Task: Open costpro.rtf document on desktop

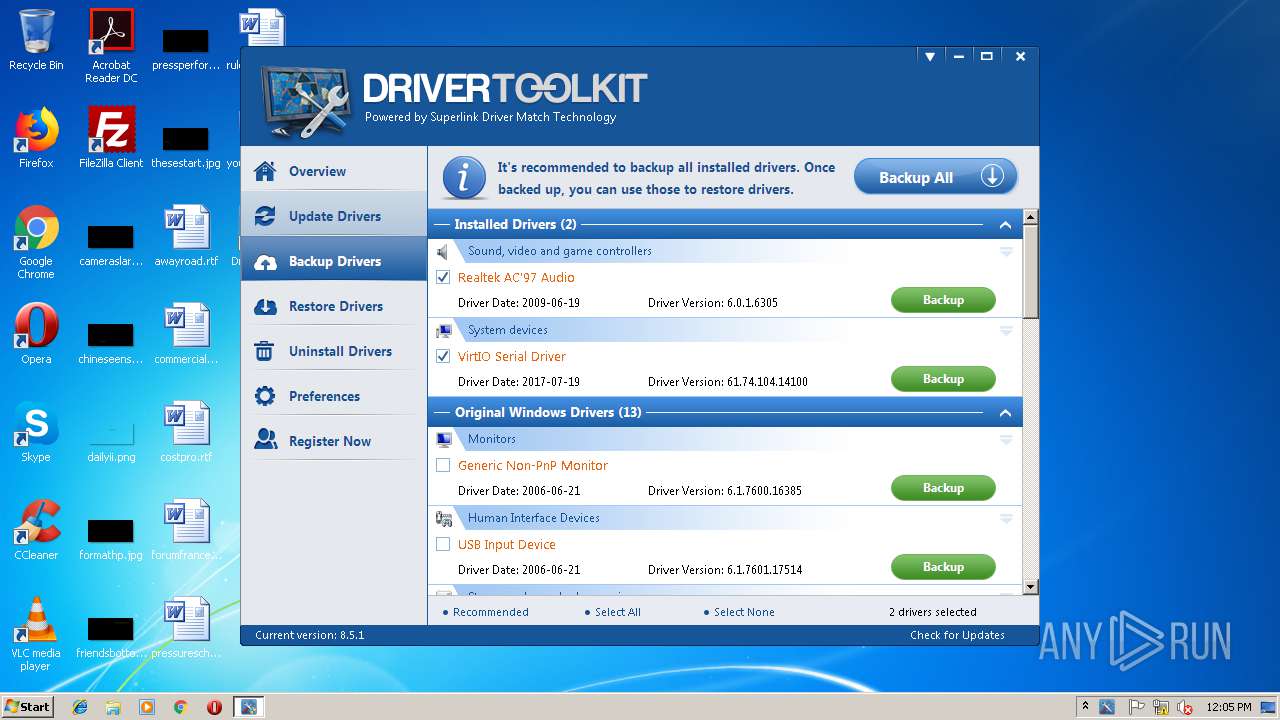Action: 186,432
